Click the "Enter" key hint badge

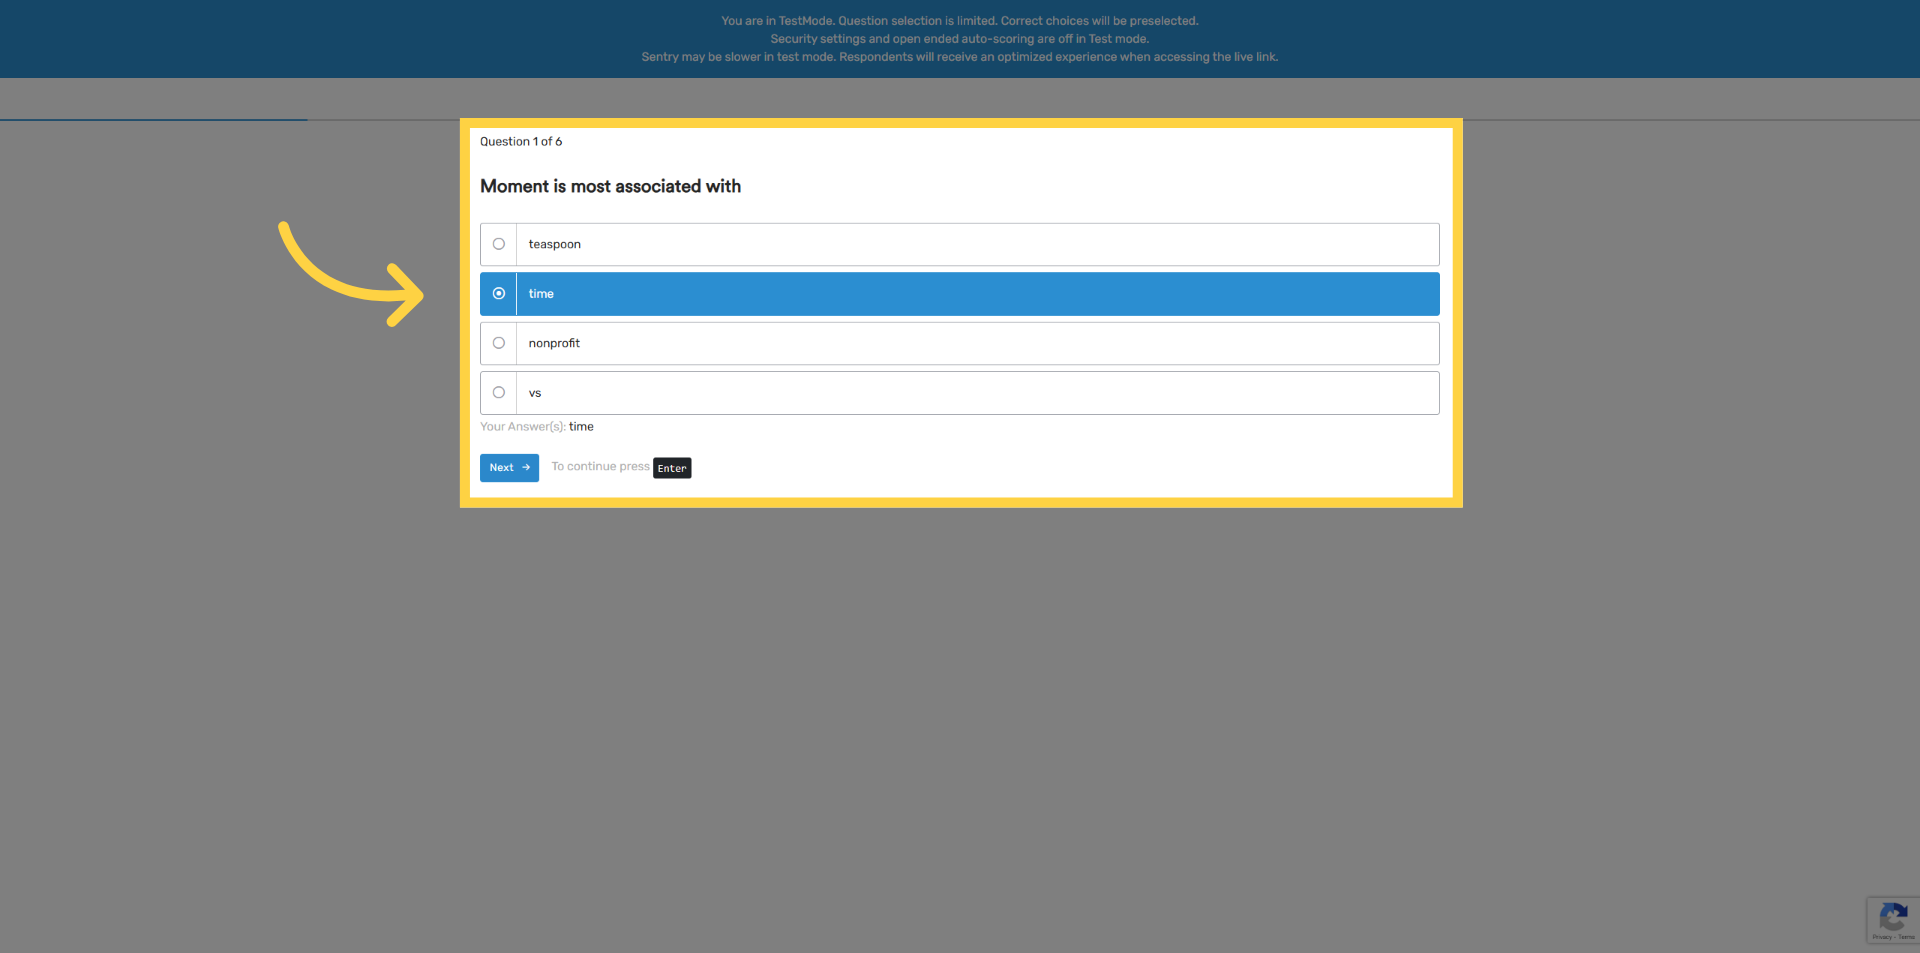click(672, 468)
